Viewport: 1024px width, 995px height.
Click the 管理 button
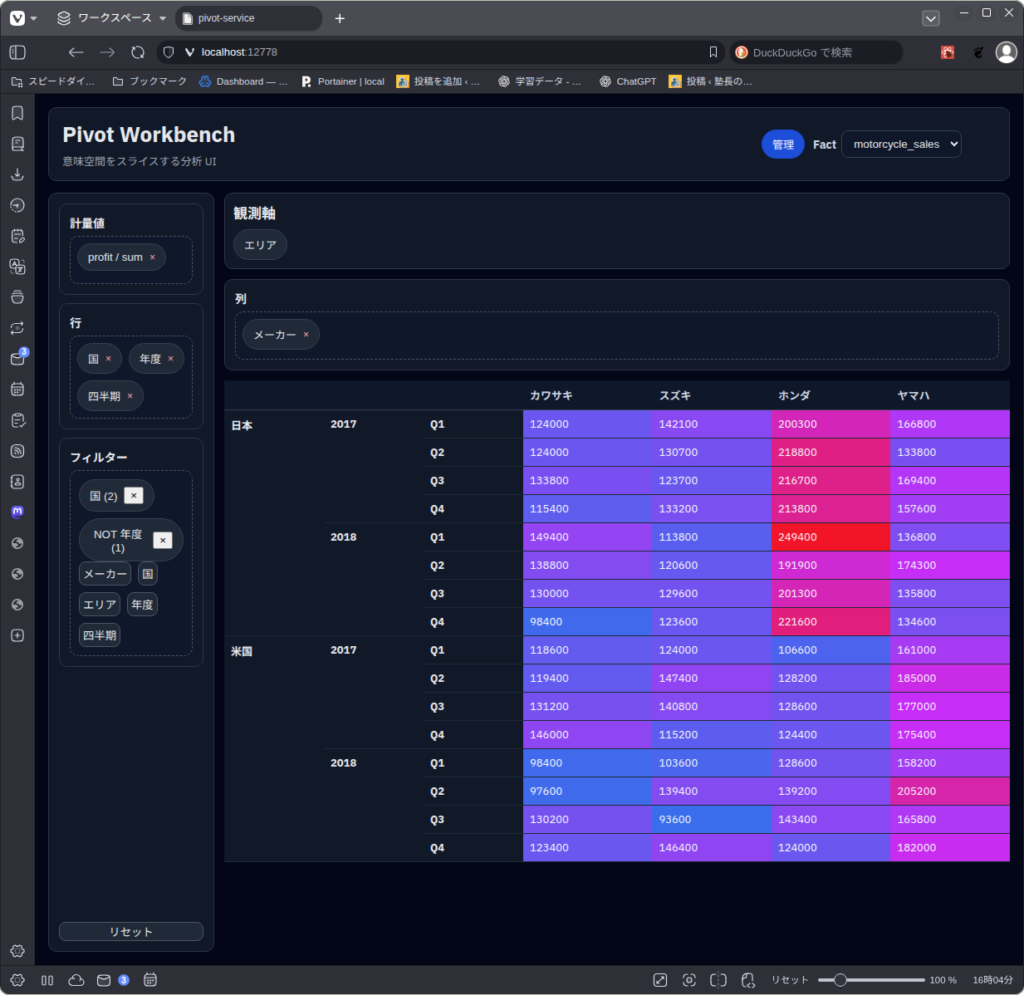click(x=782, y=144)
